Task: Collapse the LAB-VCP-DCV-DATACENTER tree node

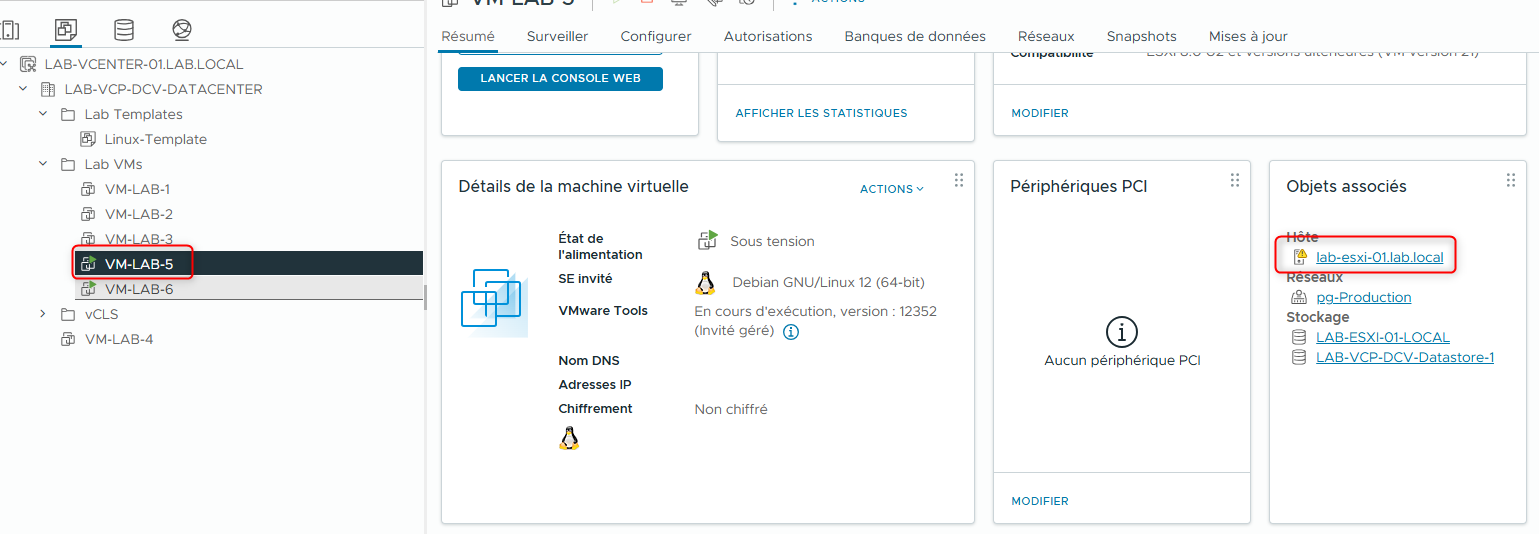Action: pyautogui.click(x=23, y=89)
